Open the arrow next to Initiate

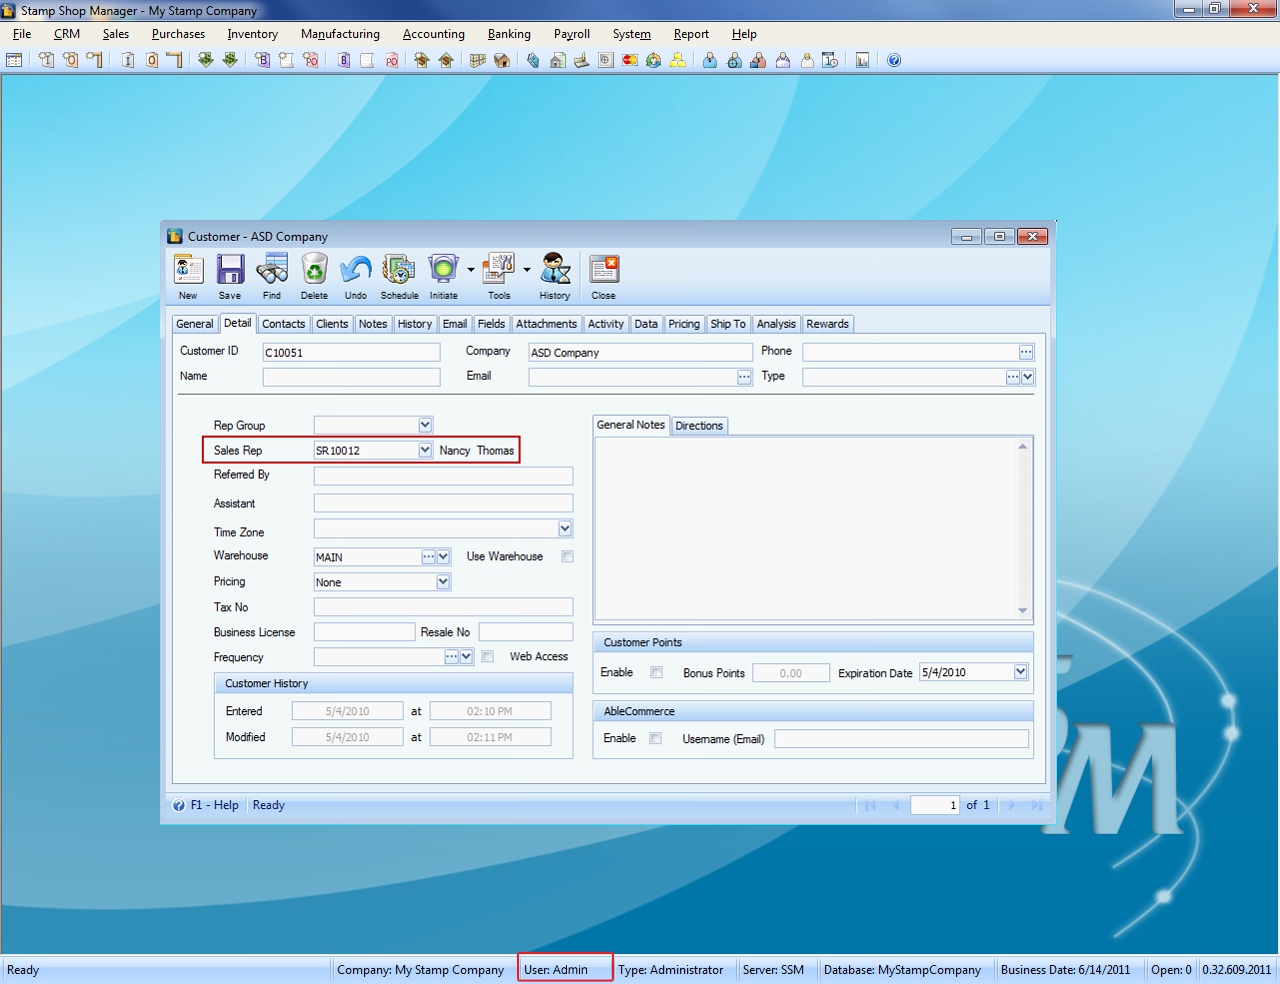(x=470, y=269)
